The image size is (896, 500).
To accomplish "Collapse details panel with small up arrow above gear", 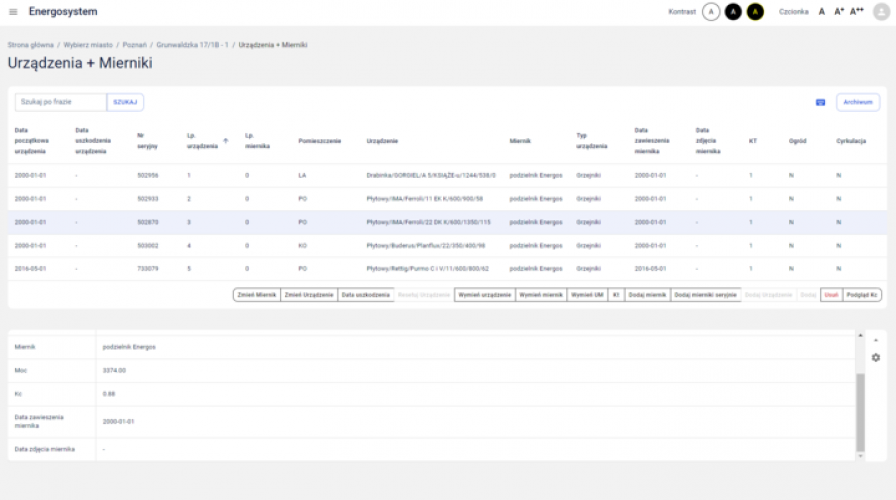I will coord(875,341).
